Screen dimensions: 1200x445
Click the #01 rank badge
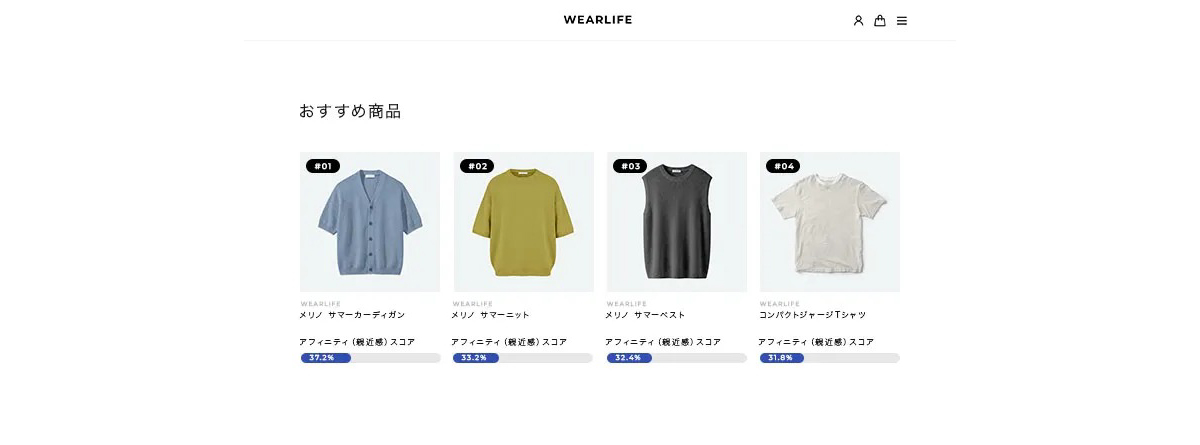tap(323, 166)
